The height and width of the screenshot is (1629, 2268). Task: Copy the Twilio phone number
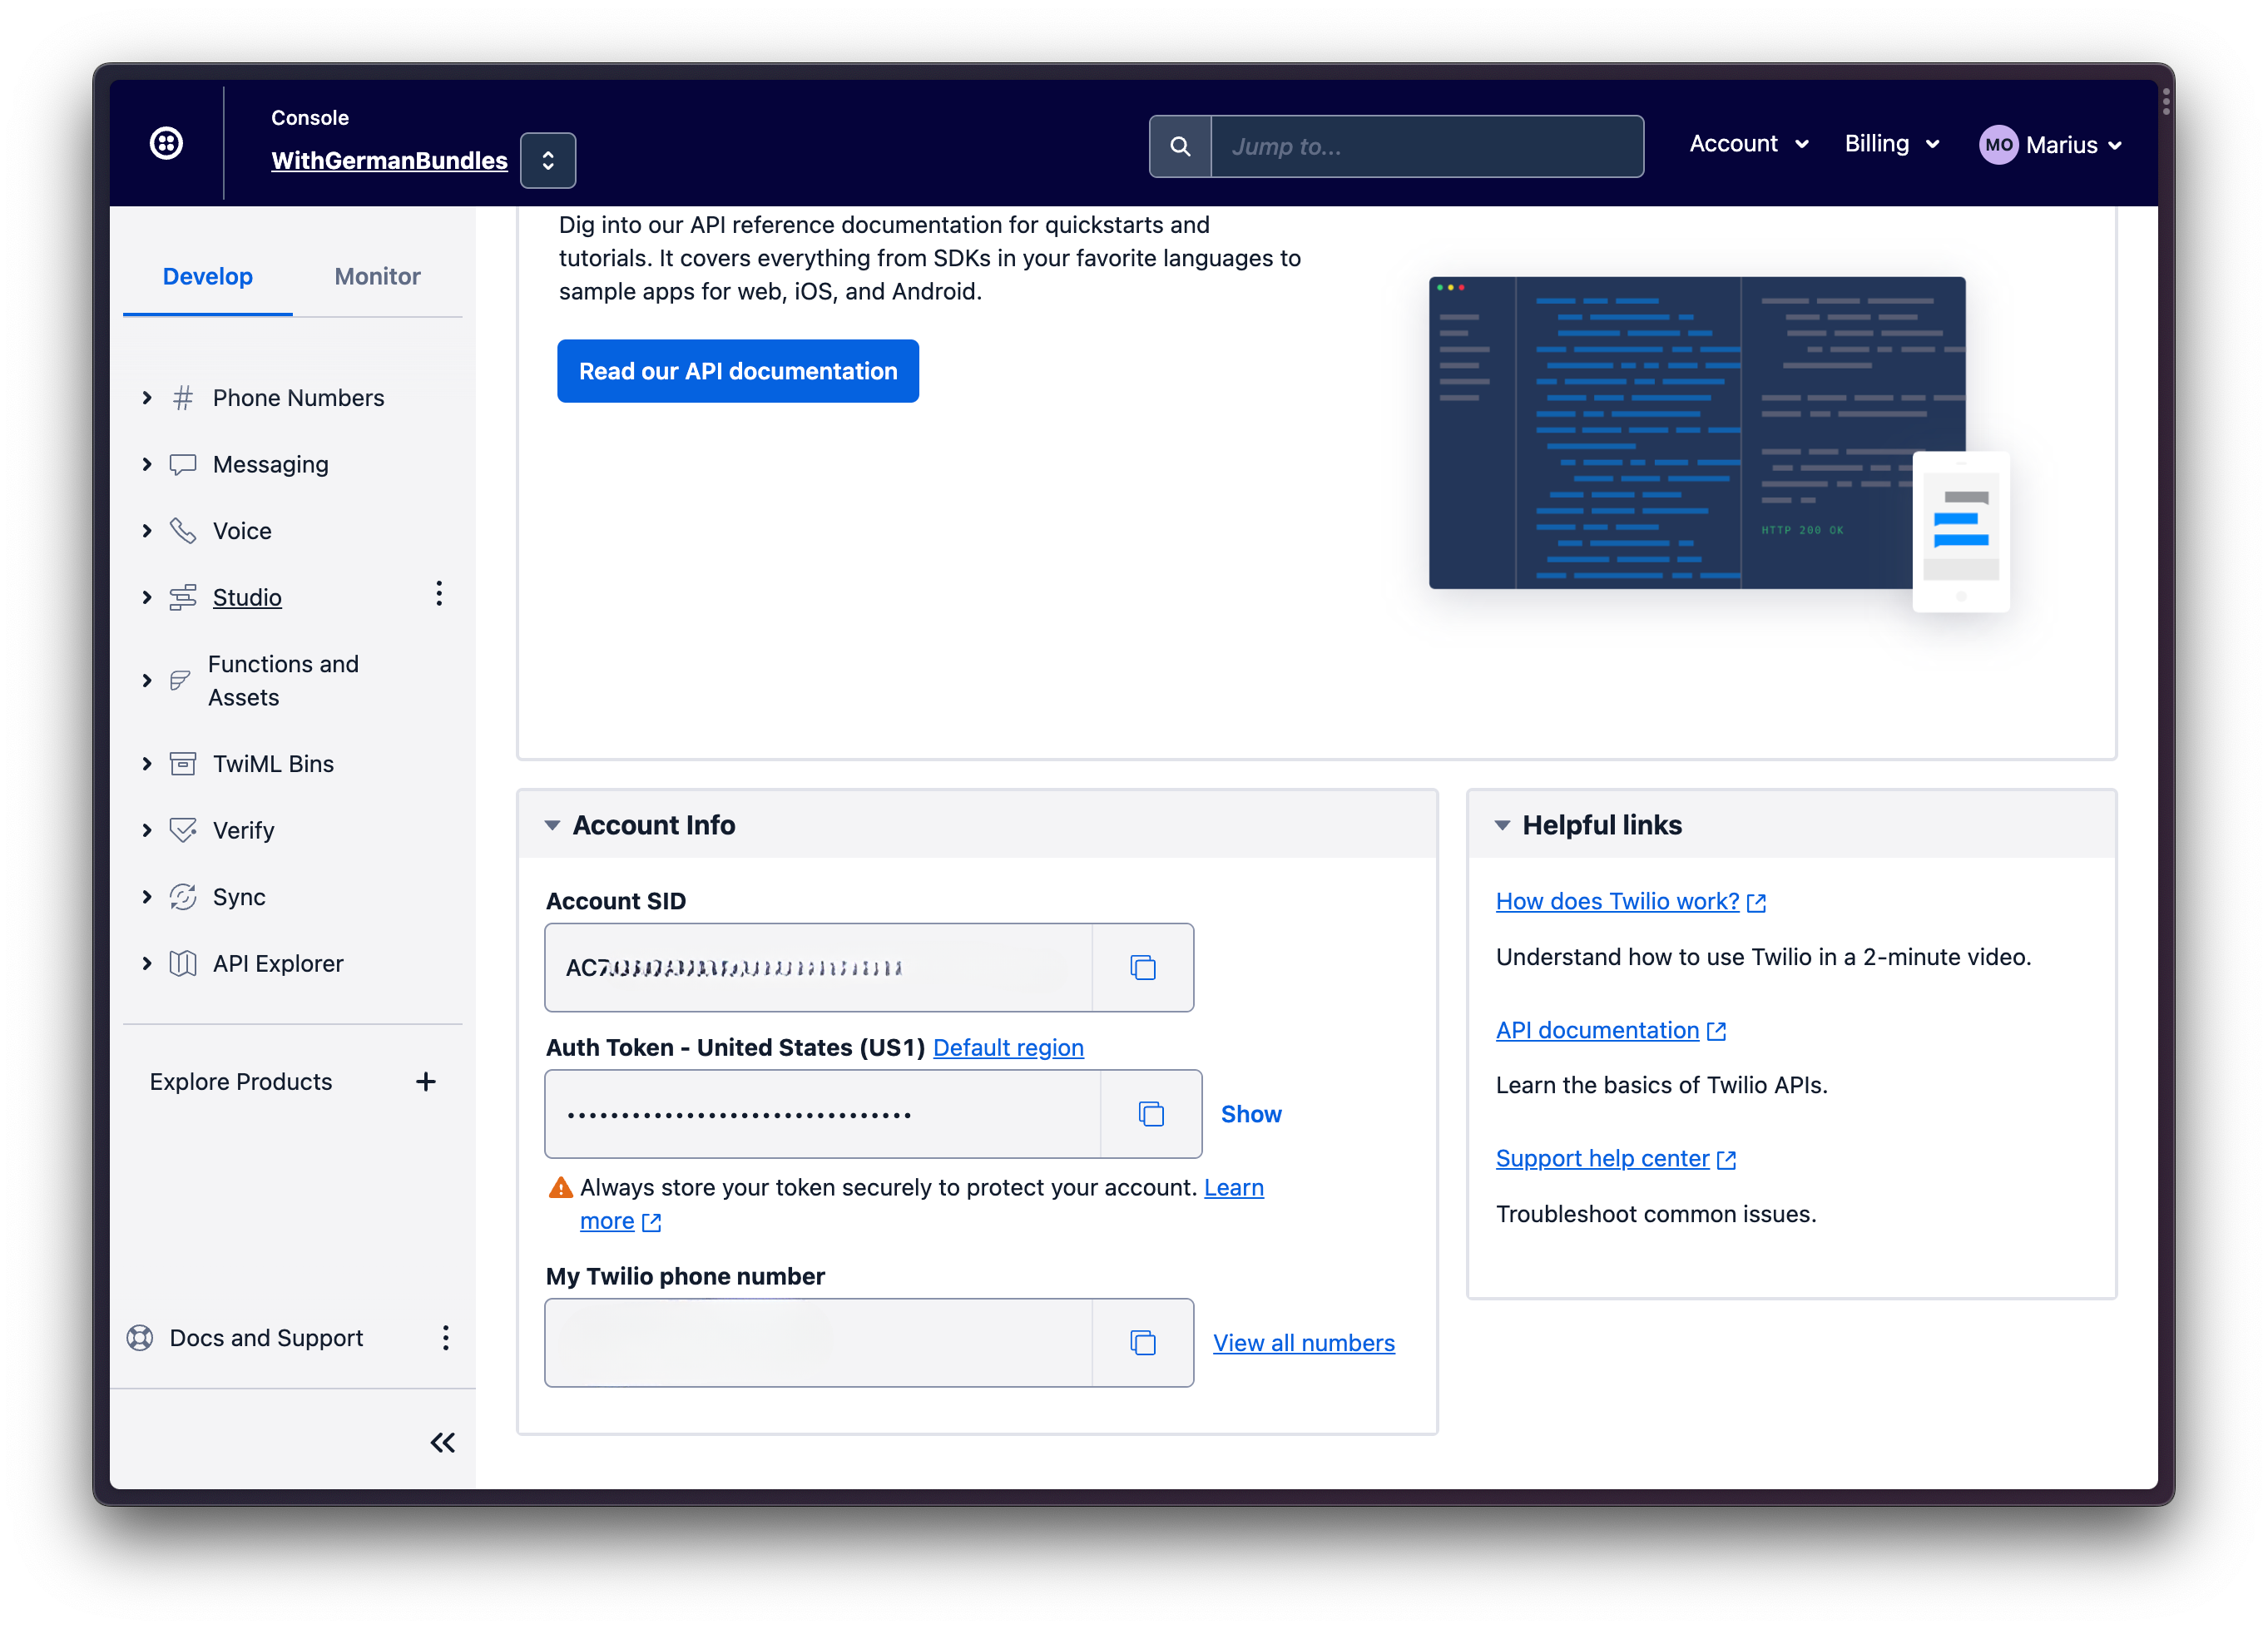(x=1142, y=1342)
